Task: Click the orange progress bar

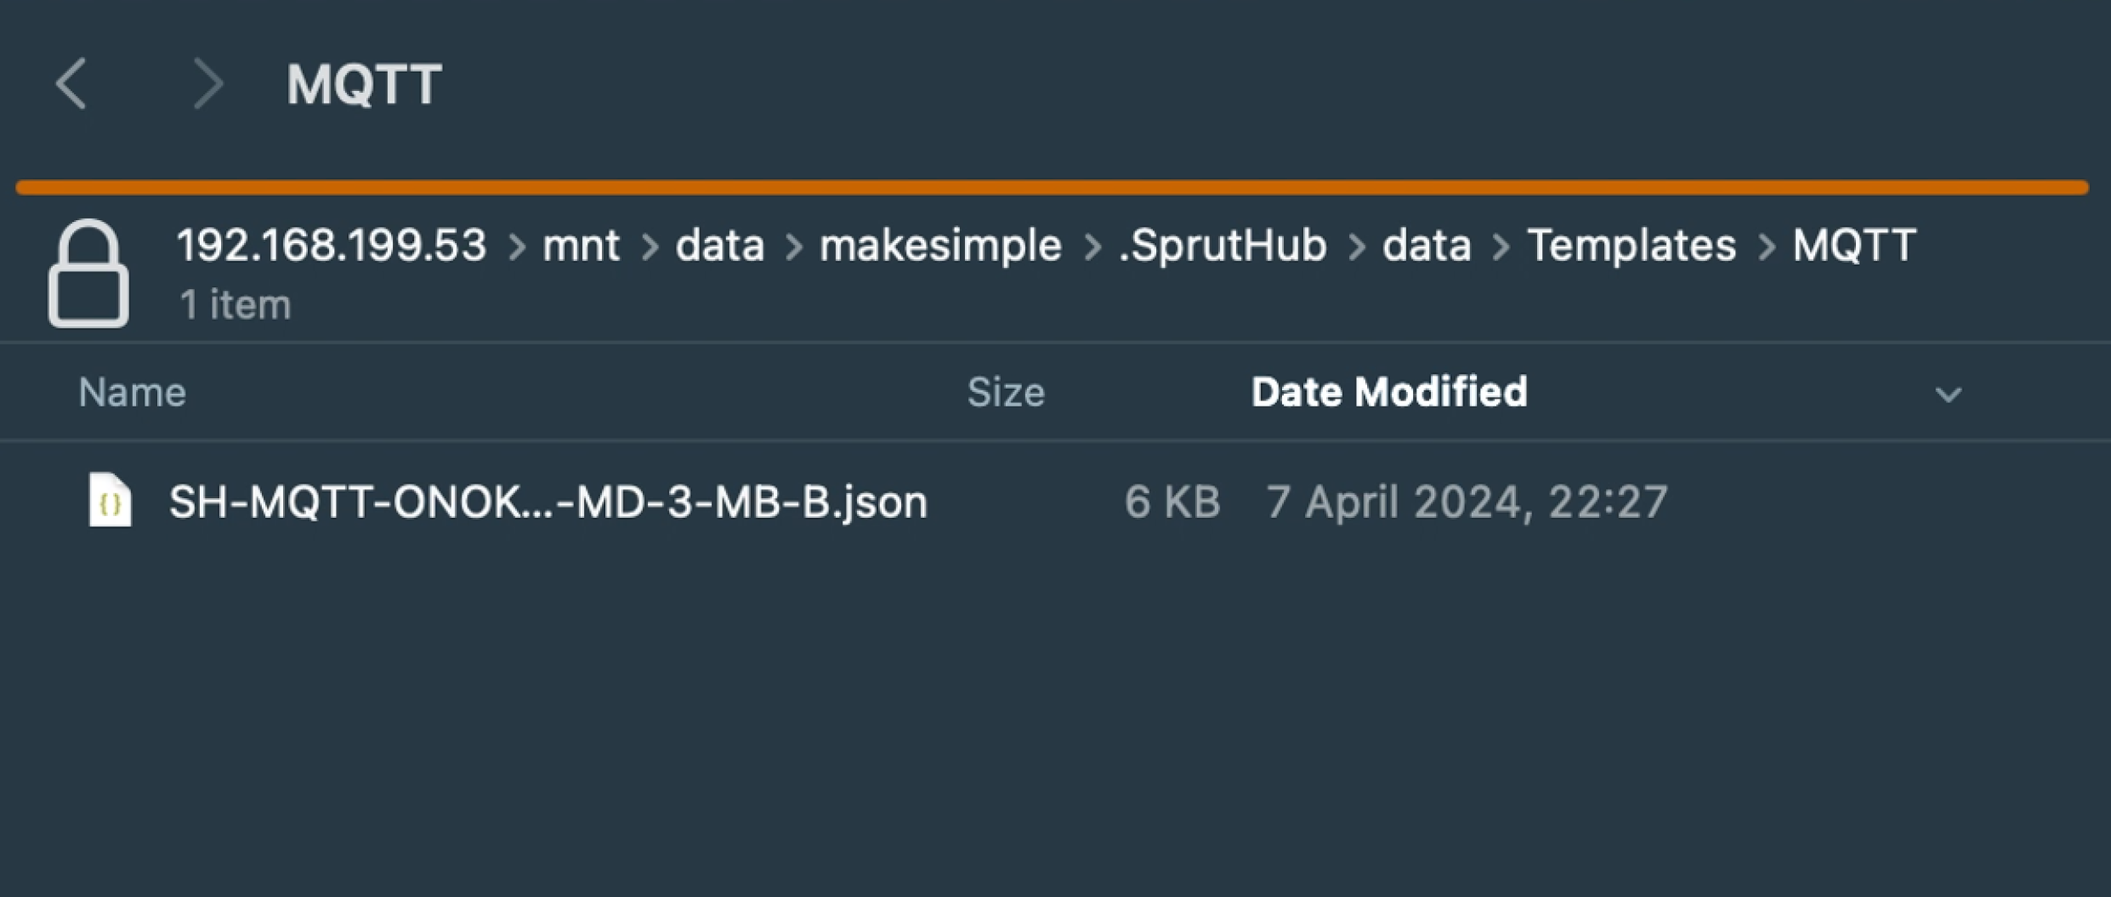Action: click(1052, 187)
